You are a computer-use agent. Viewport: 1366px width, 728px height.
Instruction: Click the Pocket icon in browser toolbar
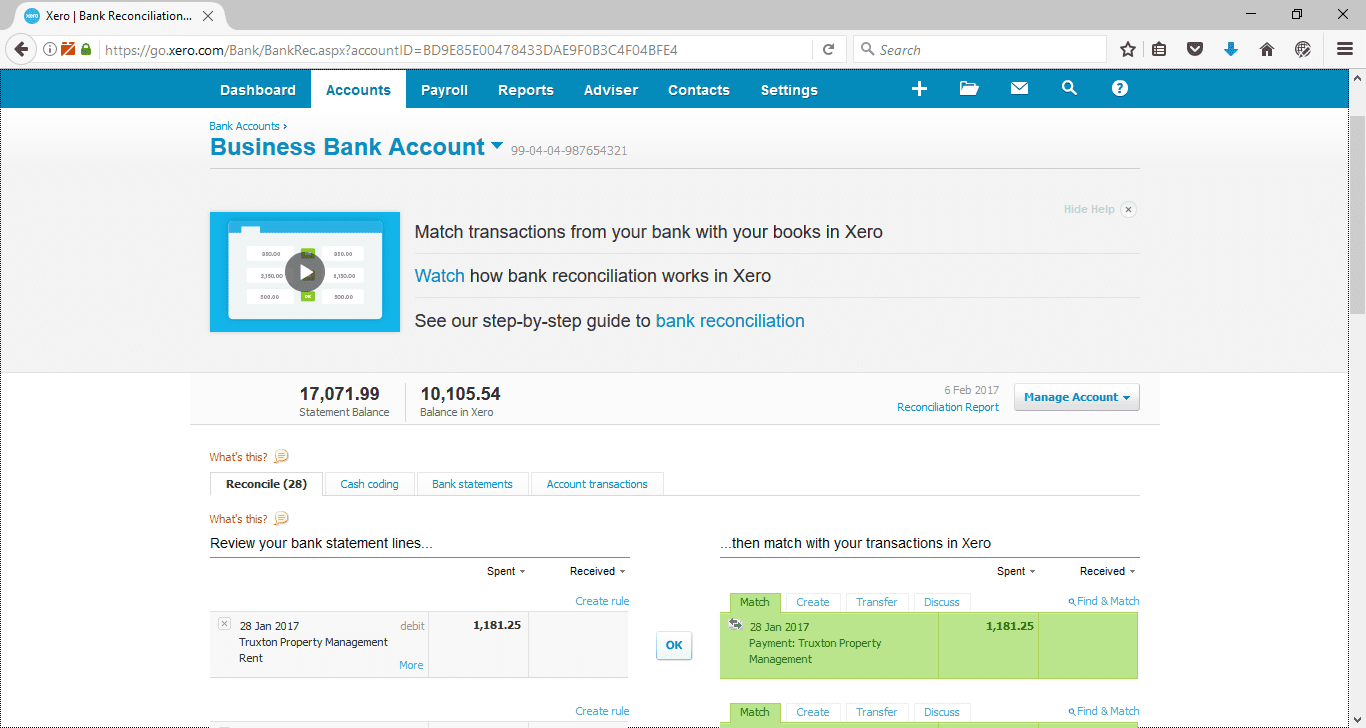(1195, 49)
